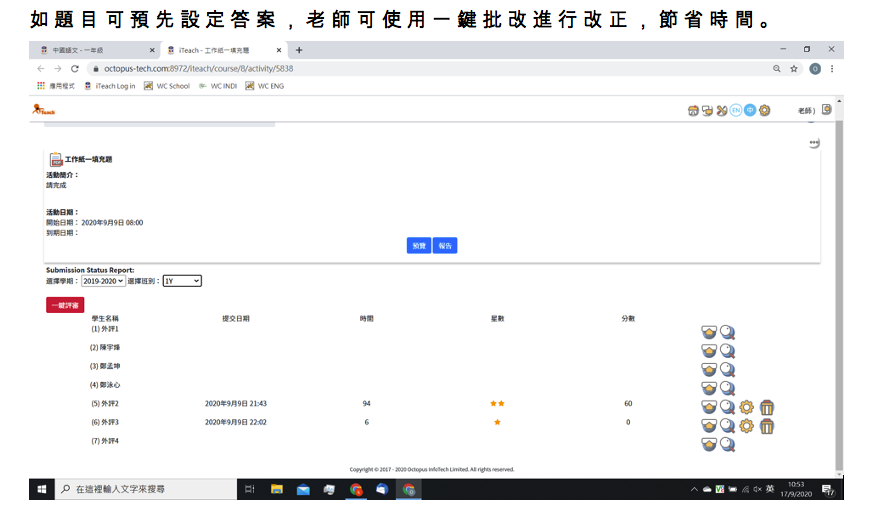Delete the 外評2 submission with trash icon
The width and height of the screenshot is (884, 523).
click(767, 407)
